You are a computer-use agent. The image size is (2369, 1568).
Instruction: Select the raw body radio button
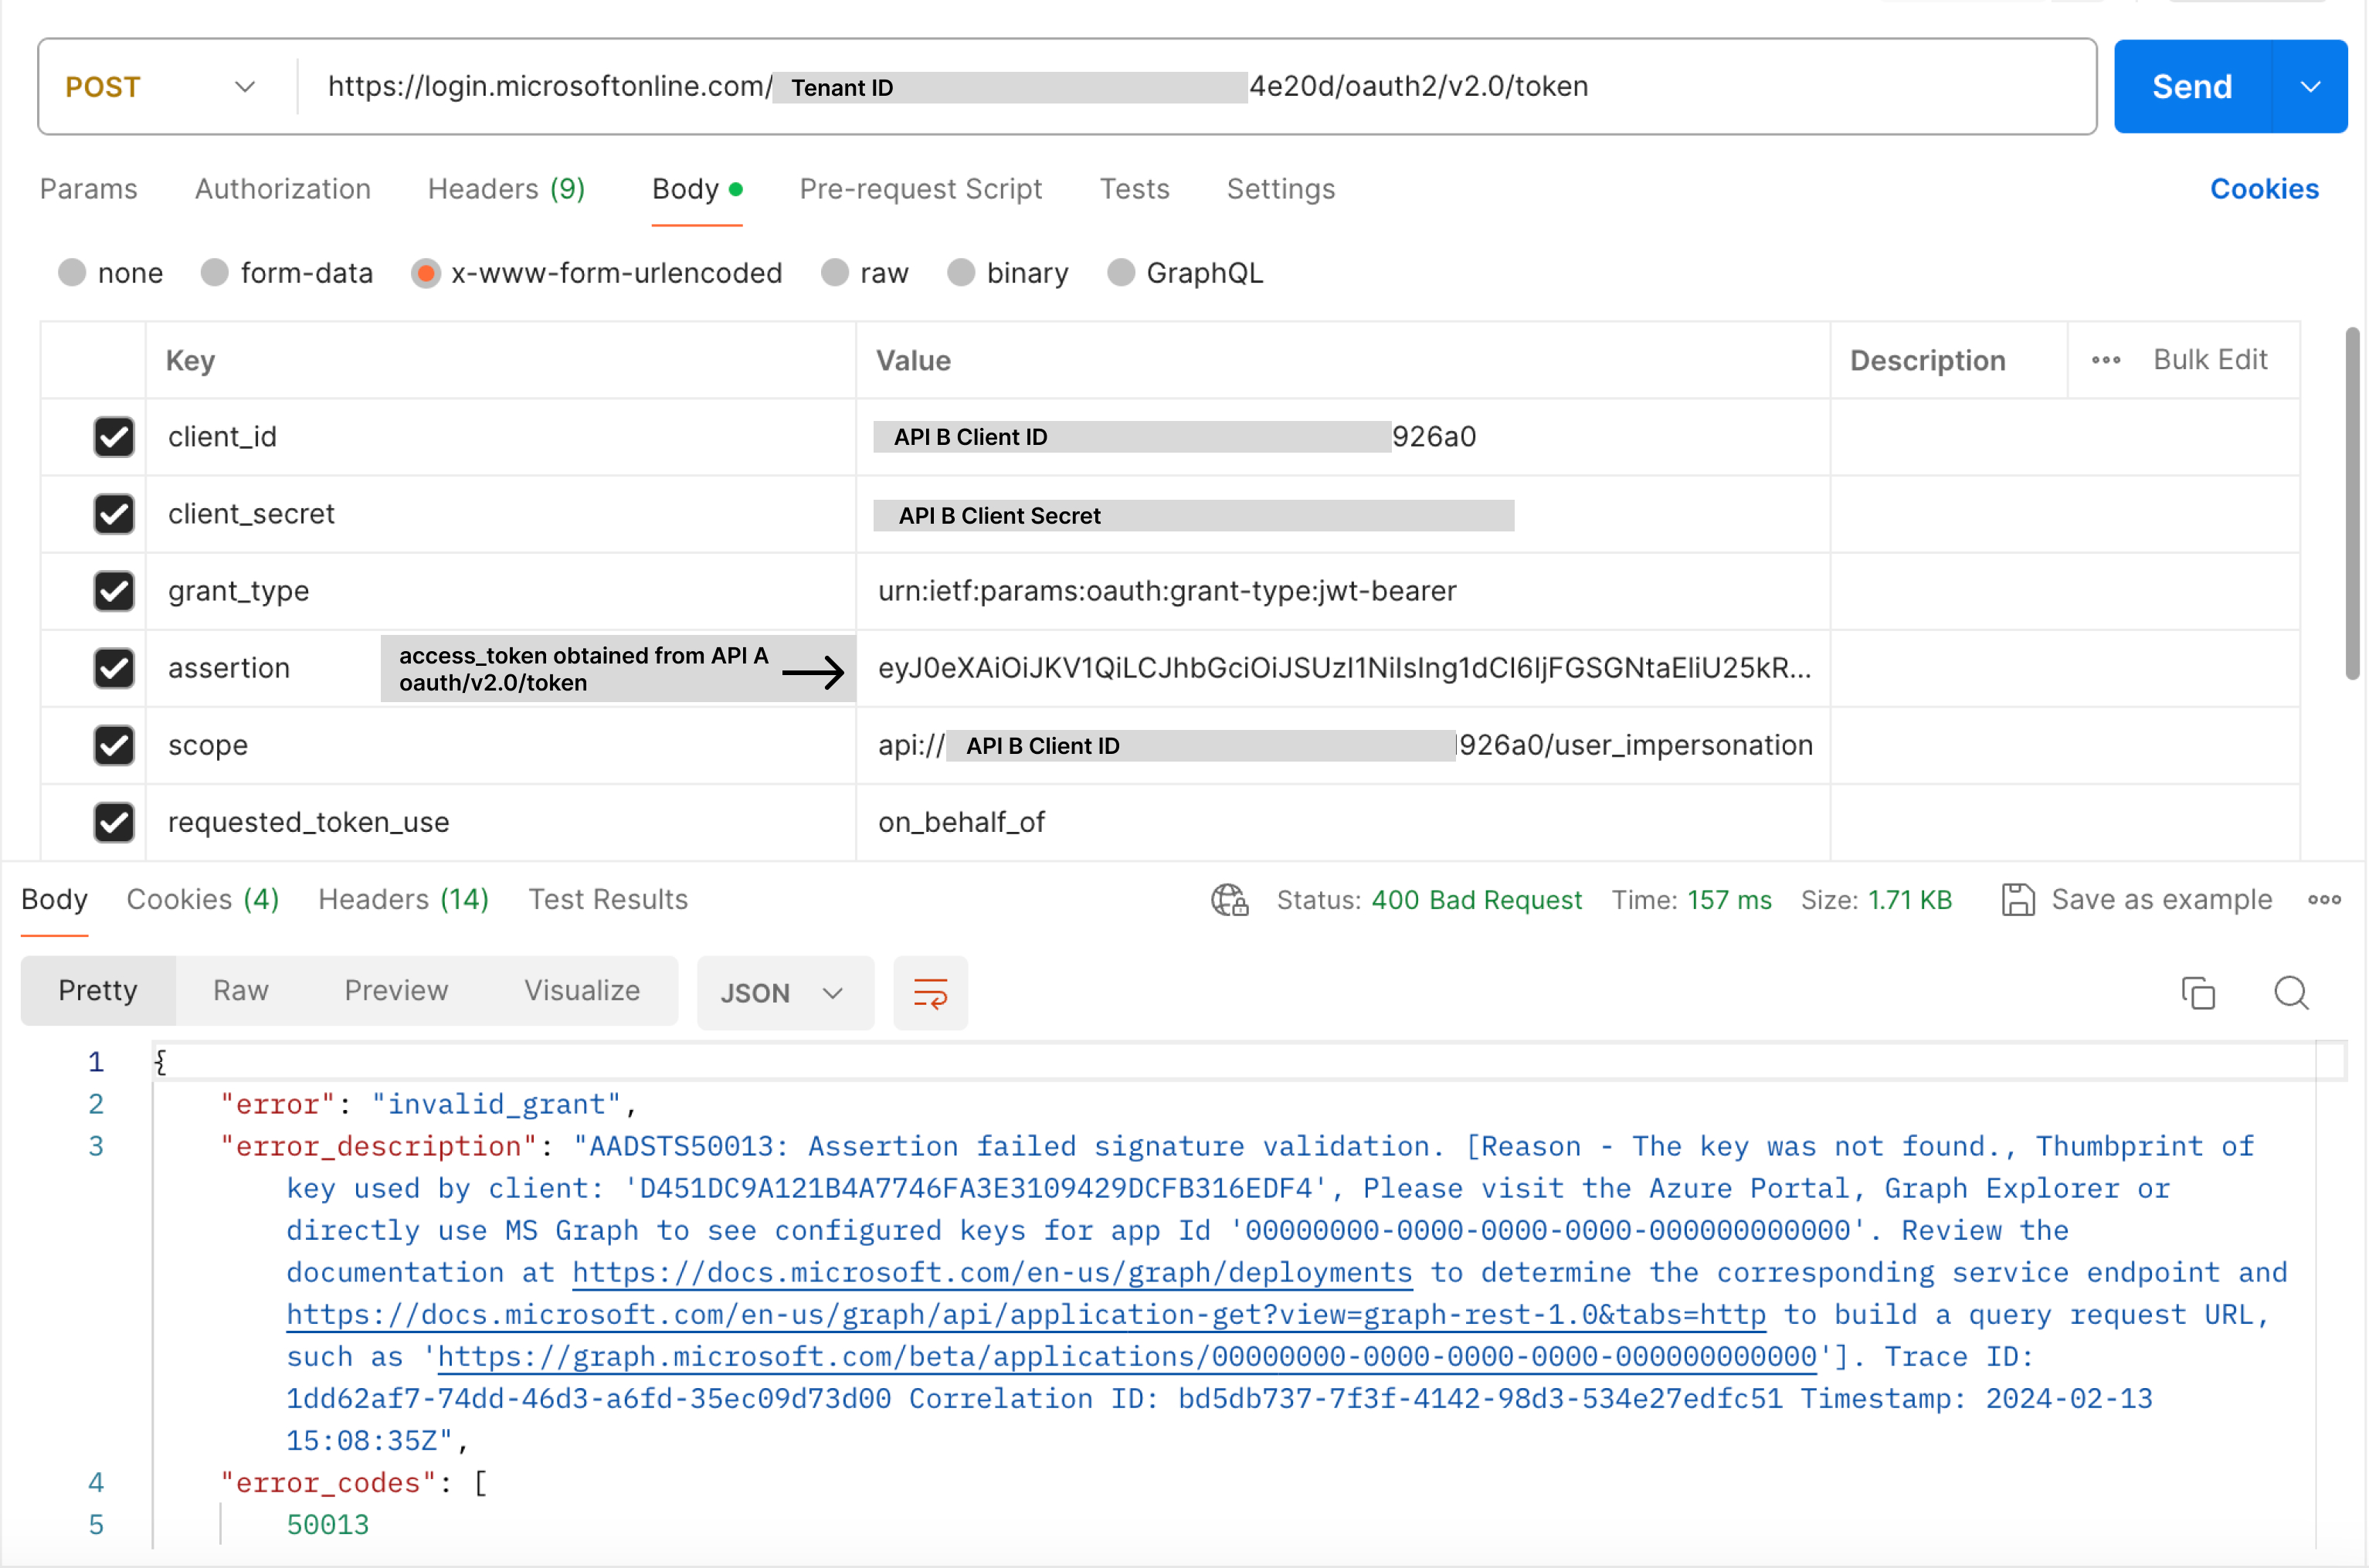tap(835, 273)
